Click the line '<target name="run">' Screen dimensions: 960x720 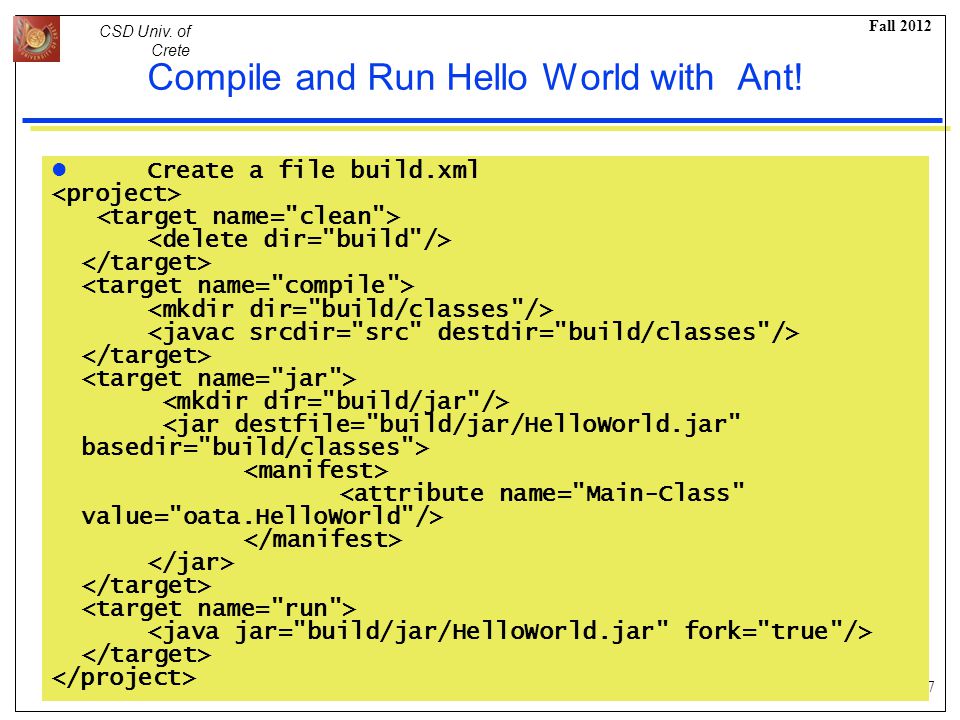(219, 609)
